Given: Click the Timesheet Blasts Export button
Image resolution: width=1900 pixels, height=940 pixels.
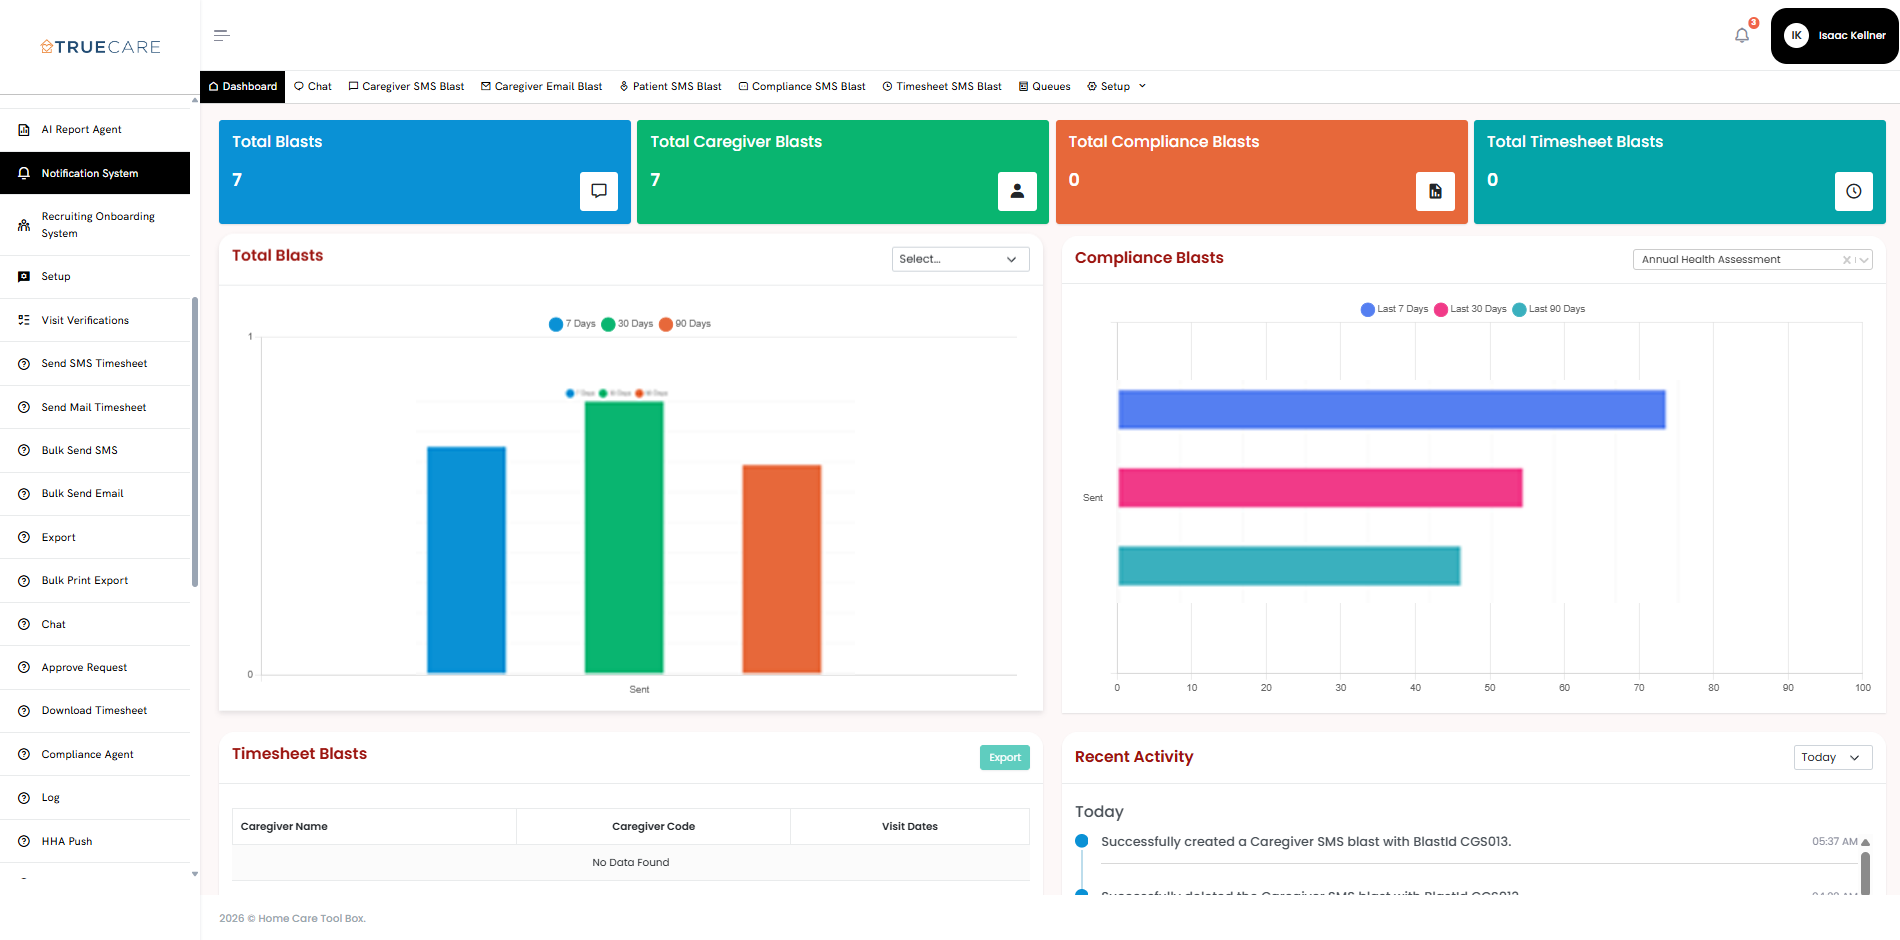Looking at the screenshot, I should pyautogui.click(x=1005, y=758).
